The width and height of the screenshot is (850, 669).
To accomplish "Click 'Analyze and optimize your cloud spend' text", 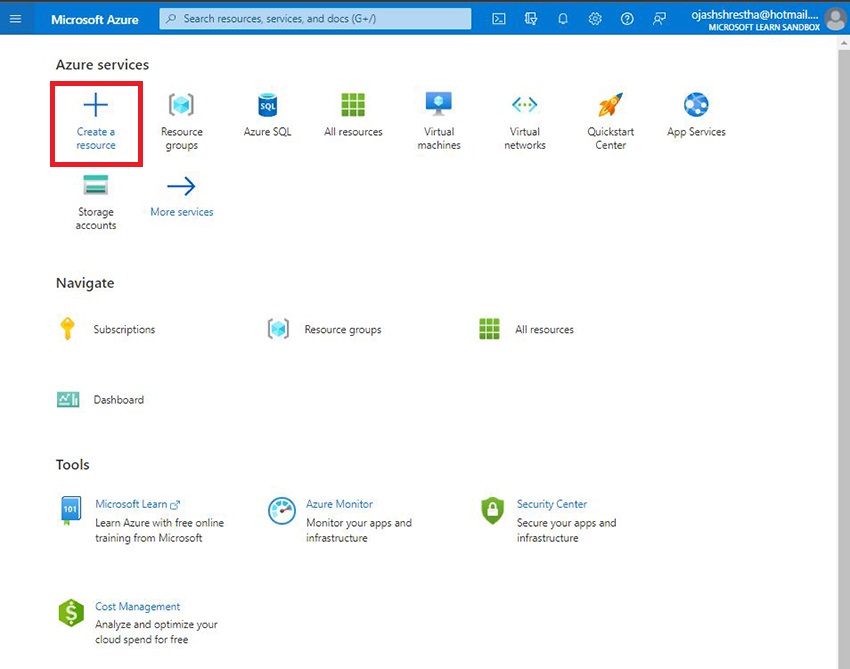I will click(156, 632).
